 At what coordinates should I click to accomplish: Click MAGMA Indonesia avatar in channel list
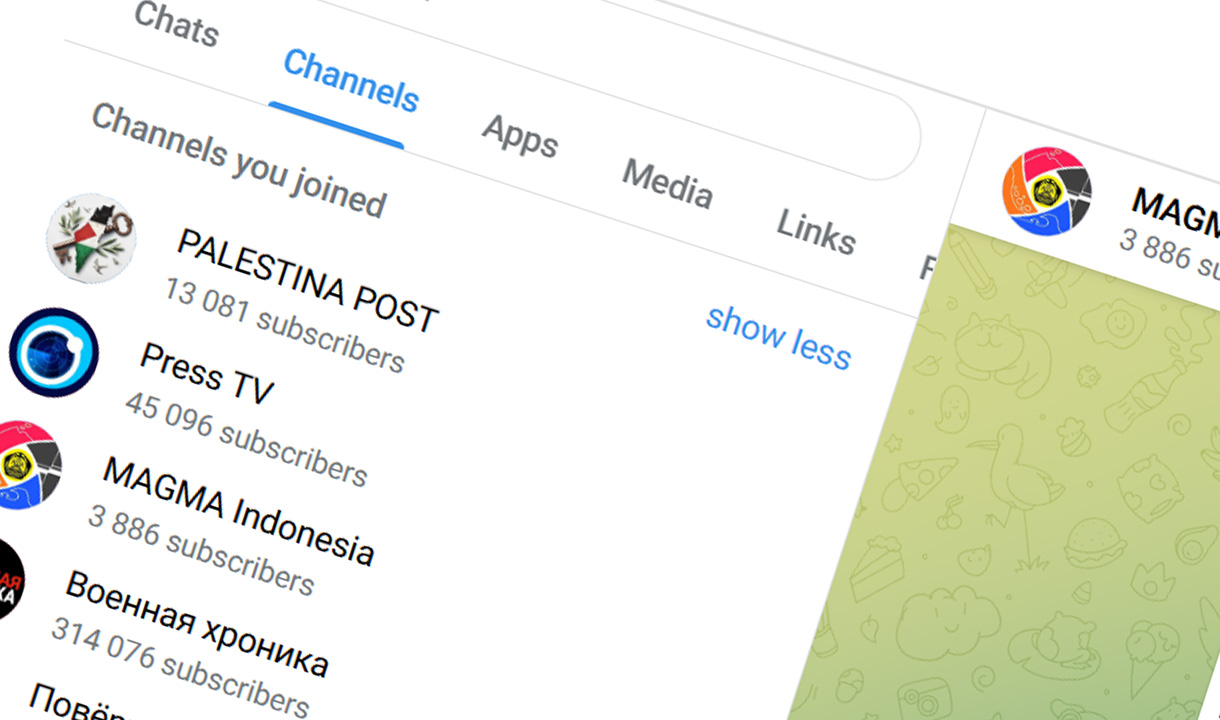point(22,467)
